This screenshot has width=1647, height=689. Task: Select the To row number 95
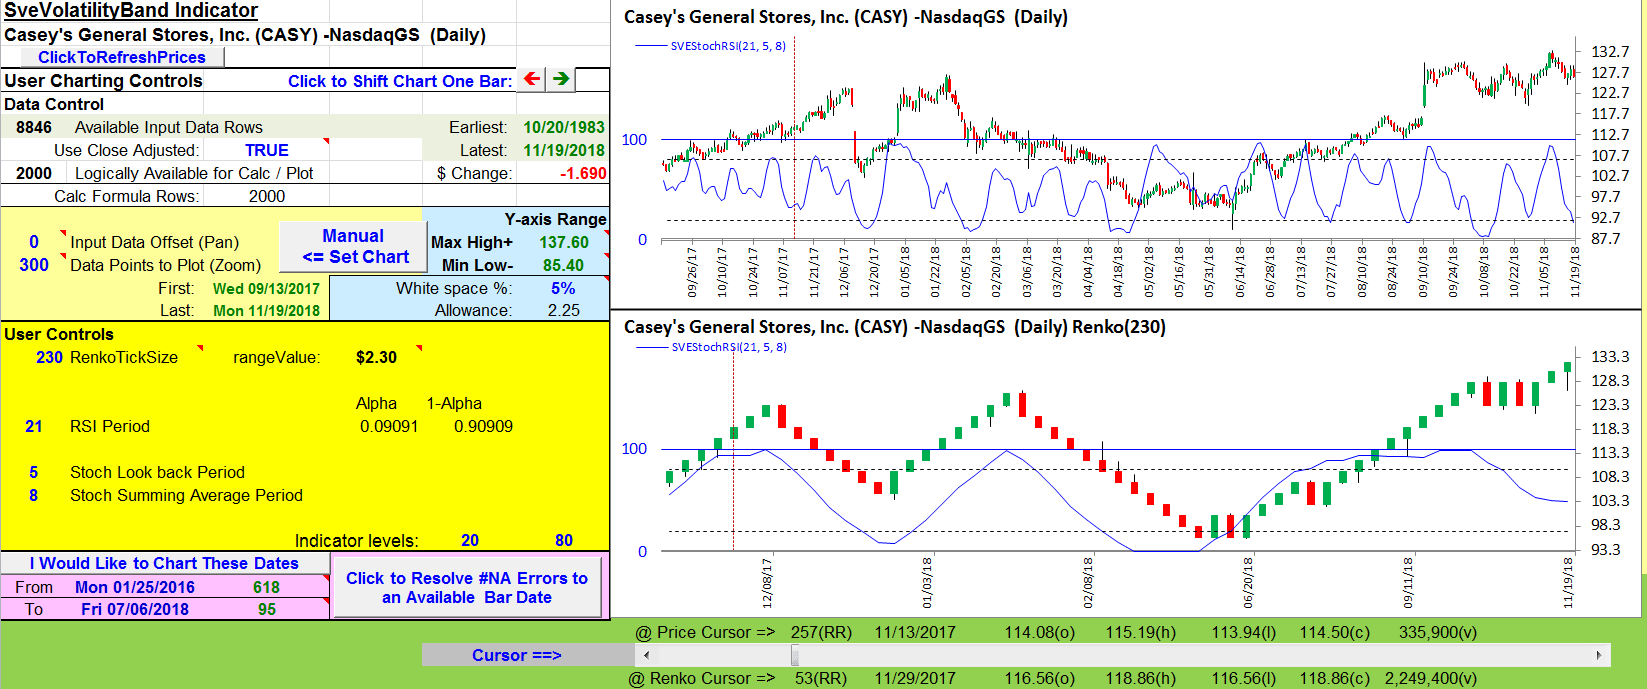(266, 609)
